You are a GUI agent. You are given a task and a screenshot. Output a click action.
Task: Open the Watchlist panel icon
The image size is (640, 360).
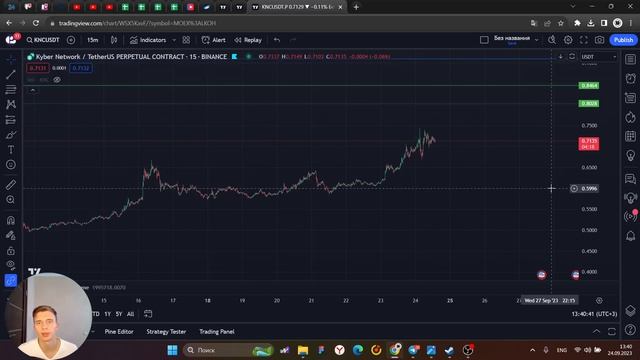[631, 59]
